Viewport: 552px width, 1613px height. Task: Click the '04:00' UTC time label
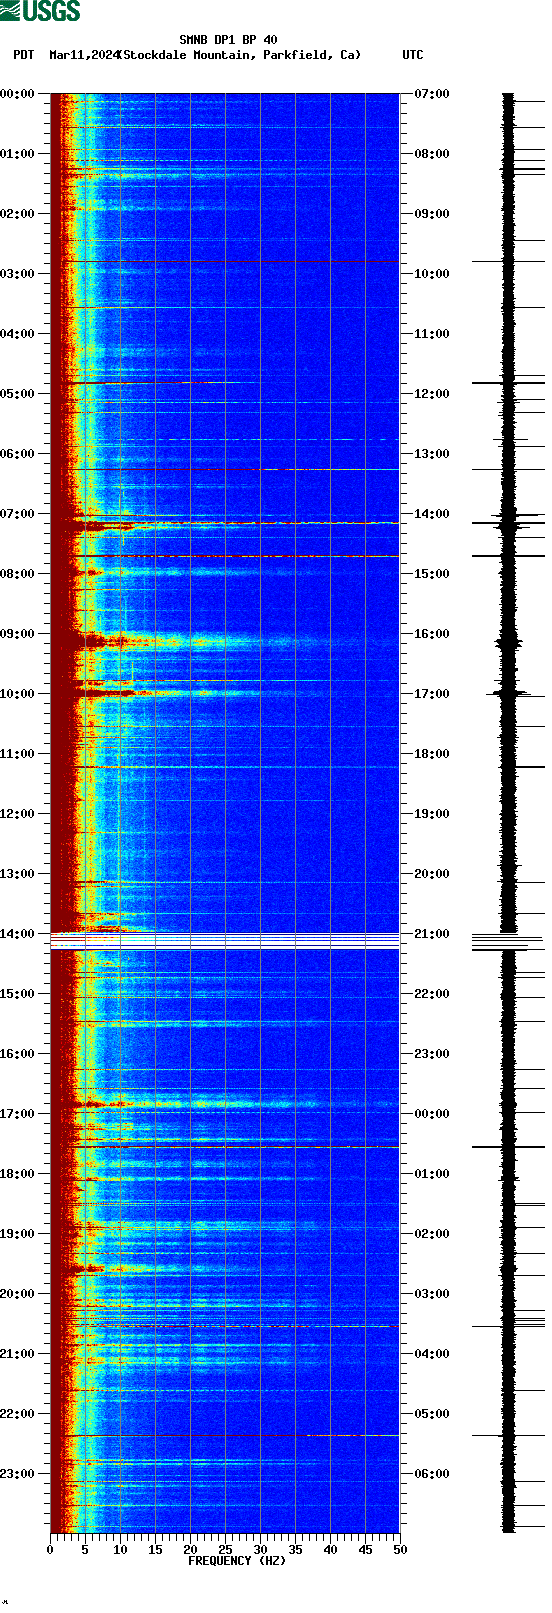(x=432, y=1354)
